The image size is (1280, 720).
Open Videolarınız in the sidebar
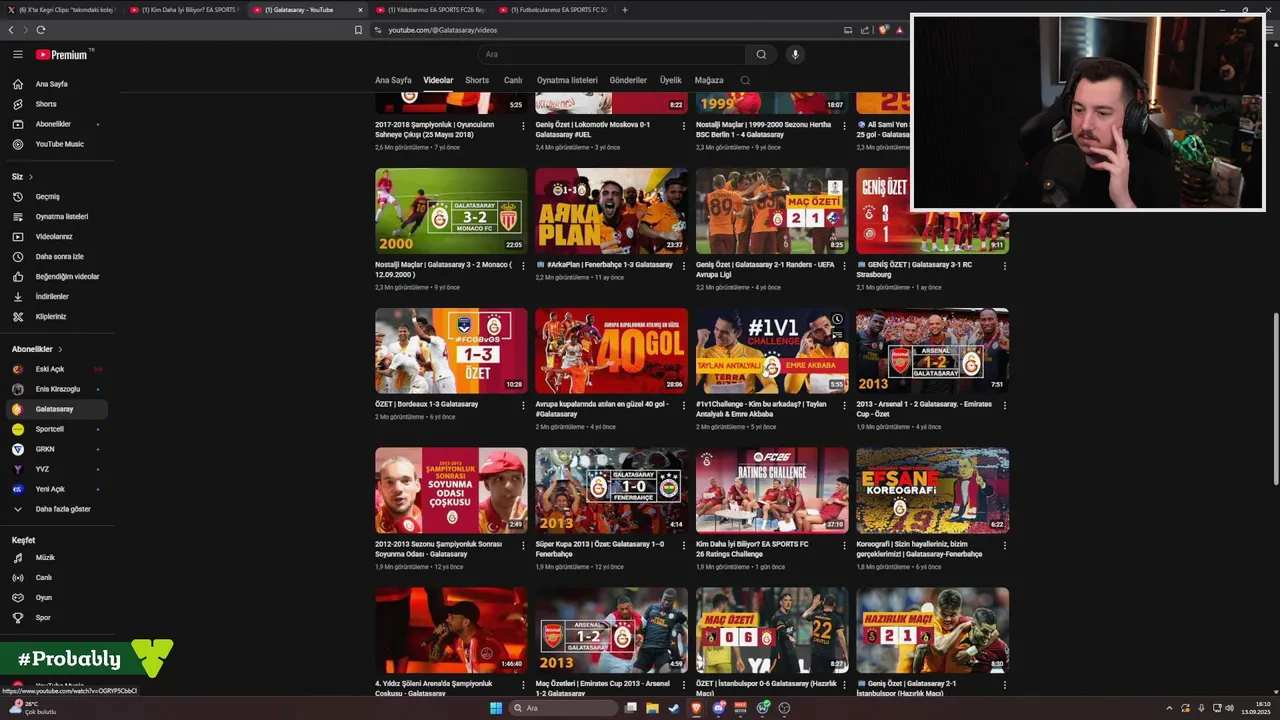coord(54,237)
